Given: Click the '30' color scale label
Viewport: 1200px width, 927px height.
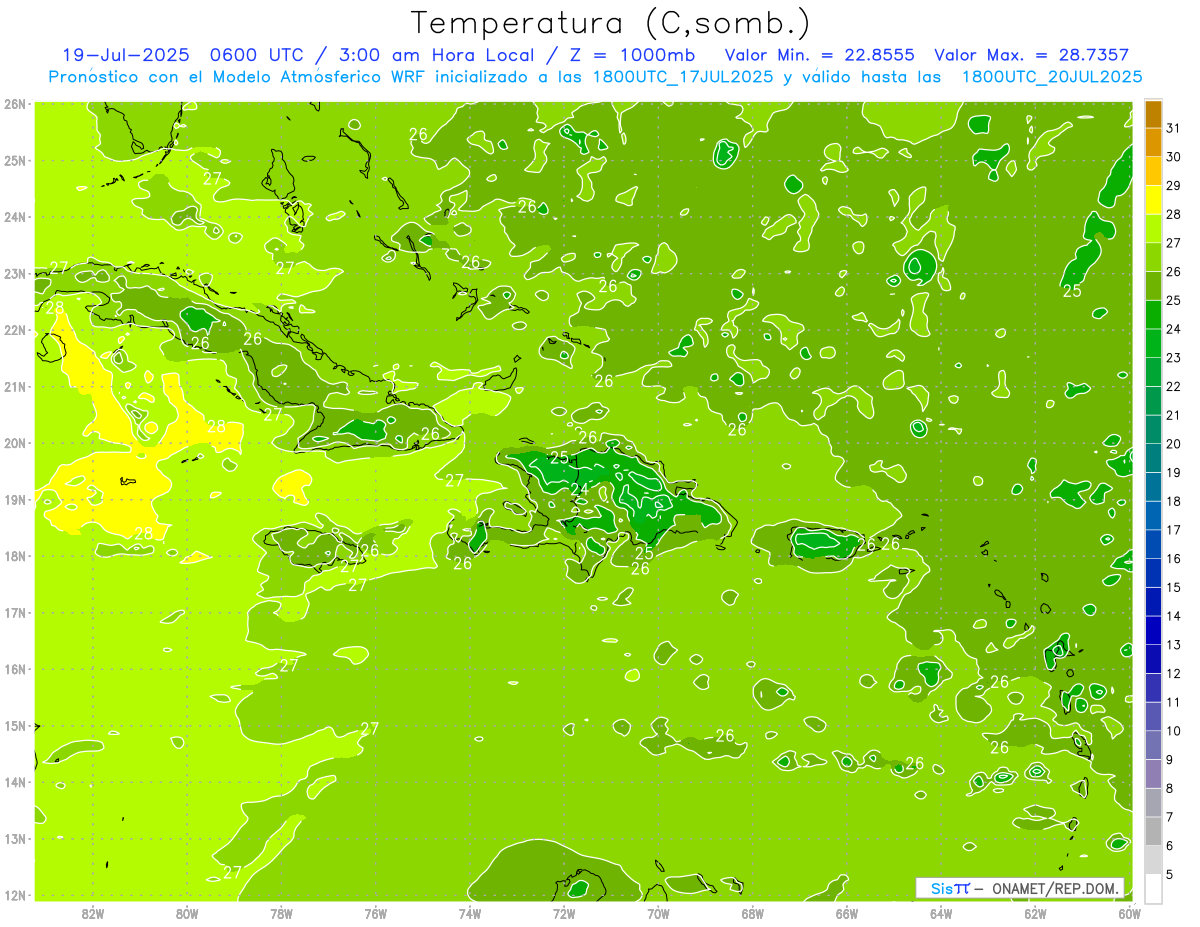Looking at the screenshot, I should tap(1173, 157).
